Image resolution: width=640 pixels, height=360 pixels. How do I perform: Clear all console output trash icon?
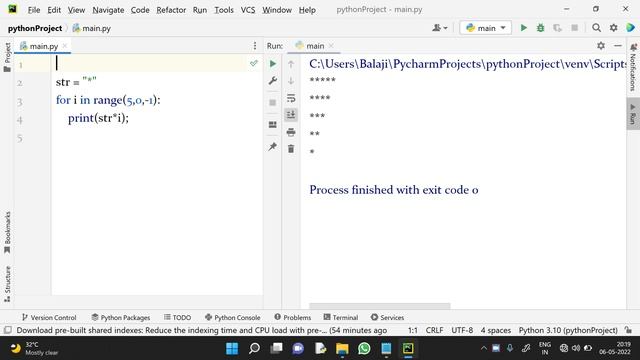click(x=291, y=149)
